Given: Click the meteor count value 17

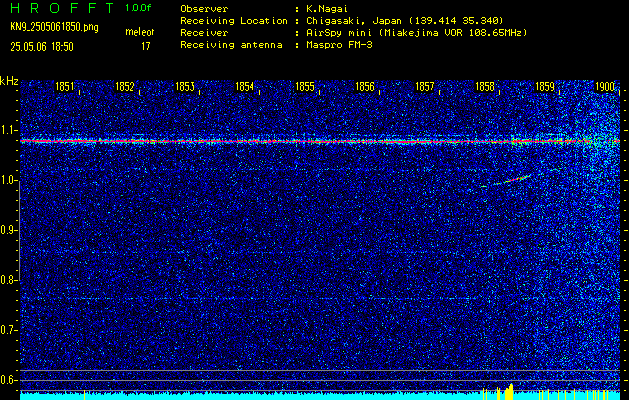Looking at the screenshot, I should tap(145, 47).
